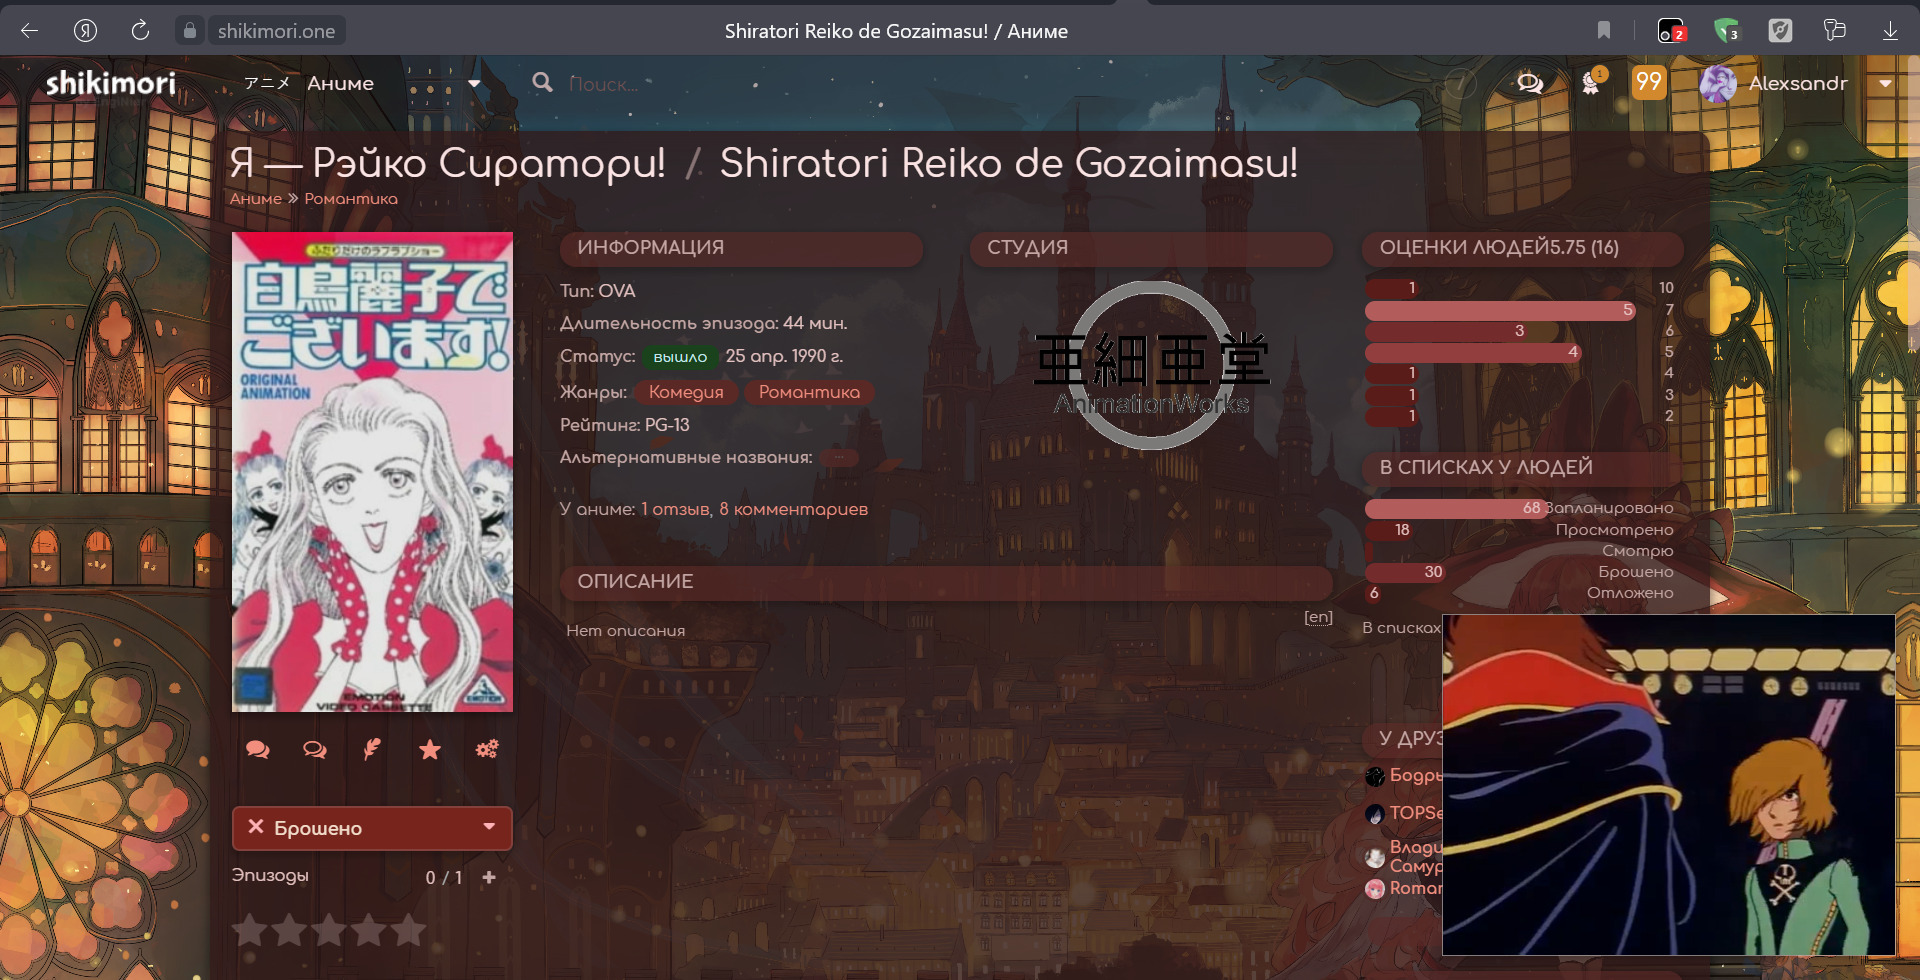Screen dimensions: 1920x980
Task: Expand the Брошено list status dropdown
Action: [x=489, y=827]
